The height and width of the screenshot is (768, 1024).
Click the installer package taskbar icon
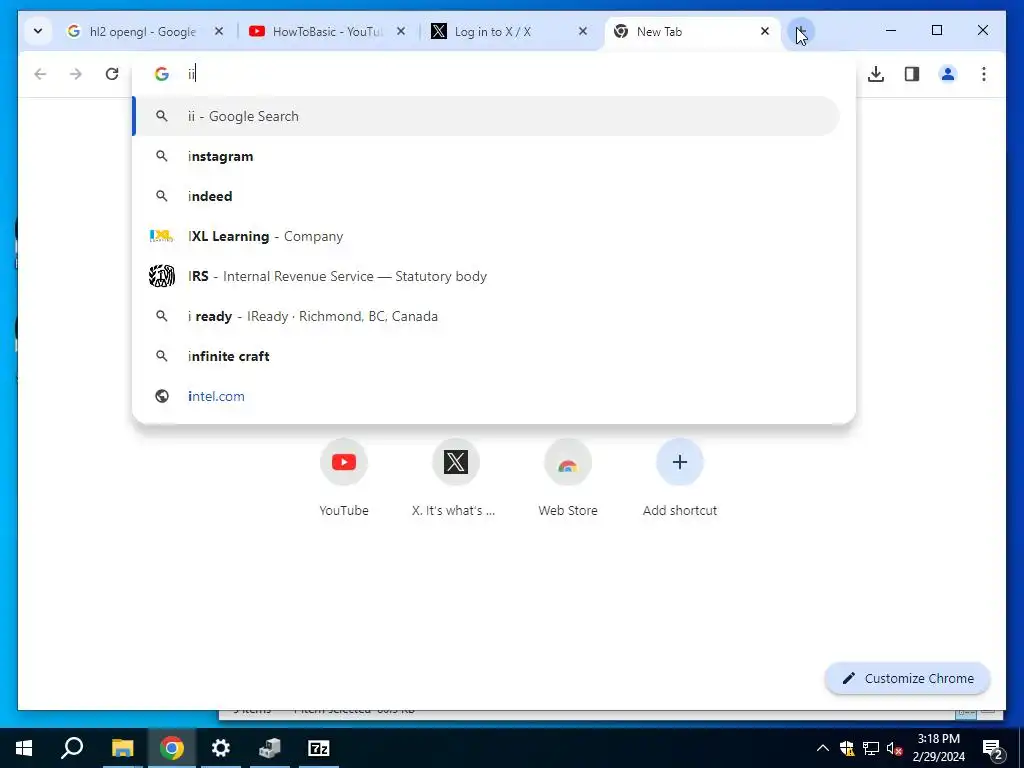(x=269, y=748)
